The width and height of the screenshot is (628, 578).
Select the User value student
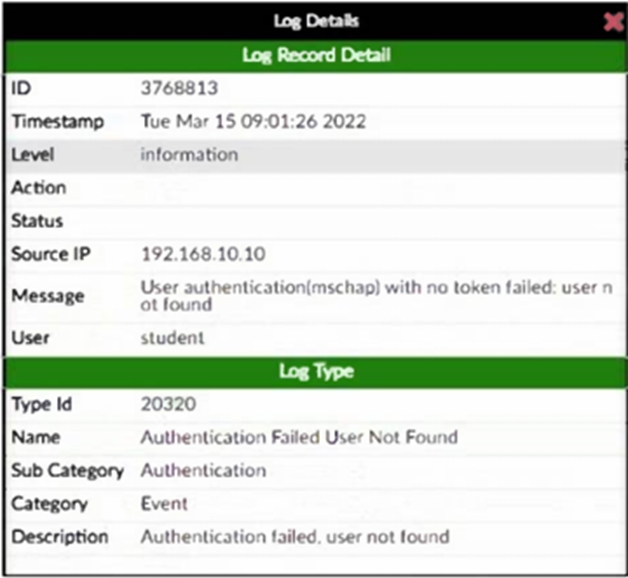point(173,338)
